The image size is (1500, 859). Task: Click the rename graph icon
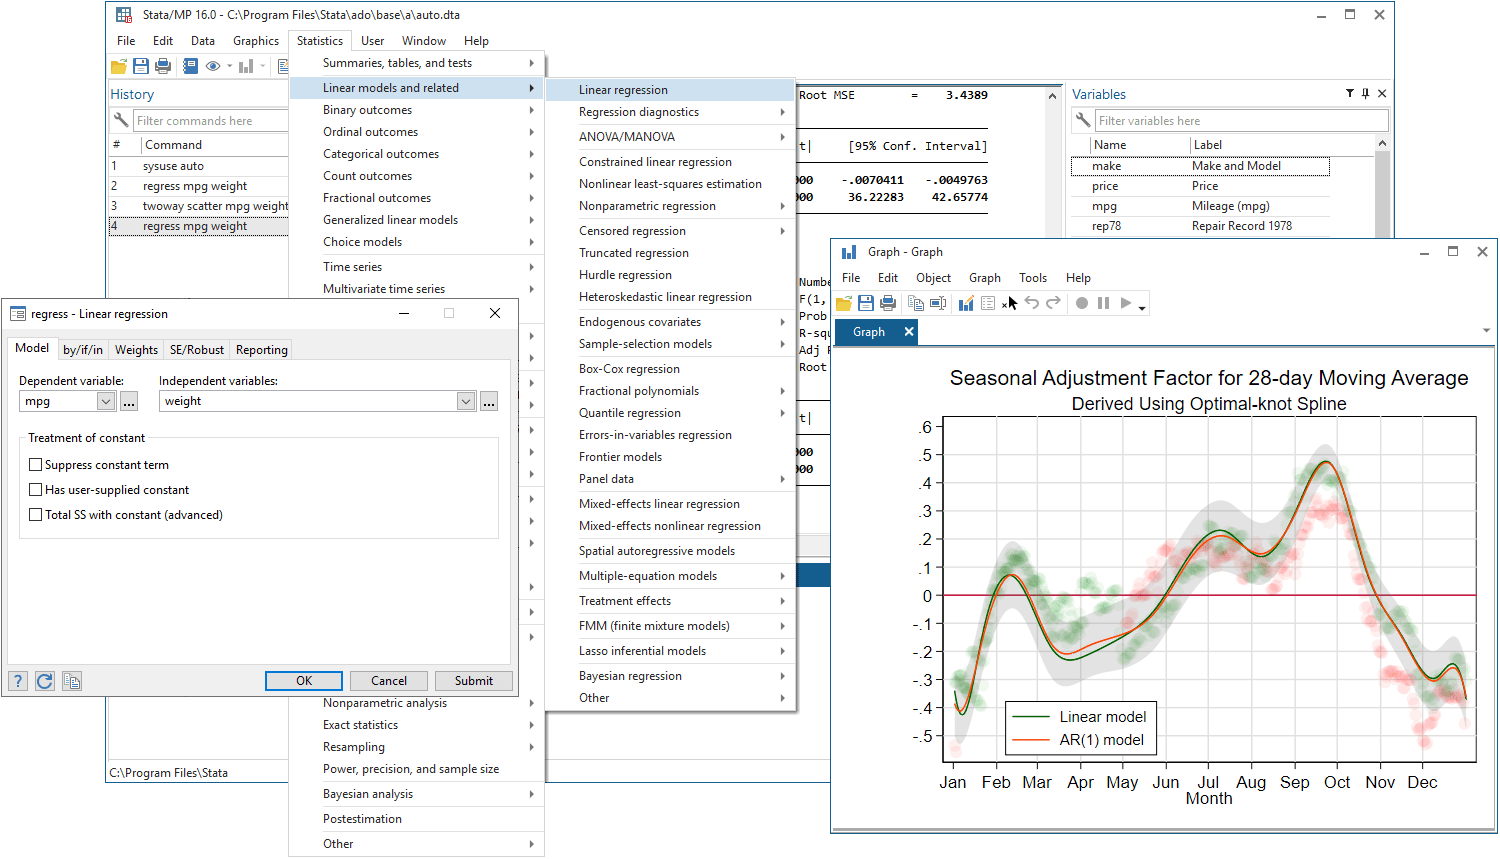(938, 303)
